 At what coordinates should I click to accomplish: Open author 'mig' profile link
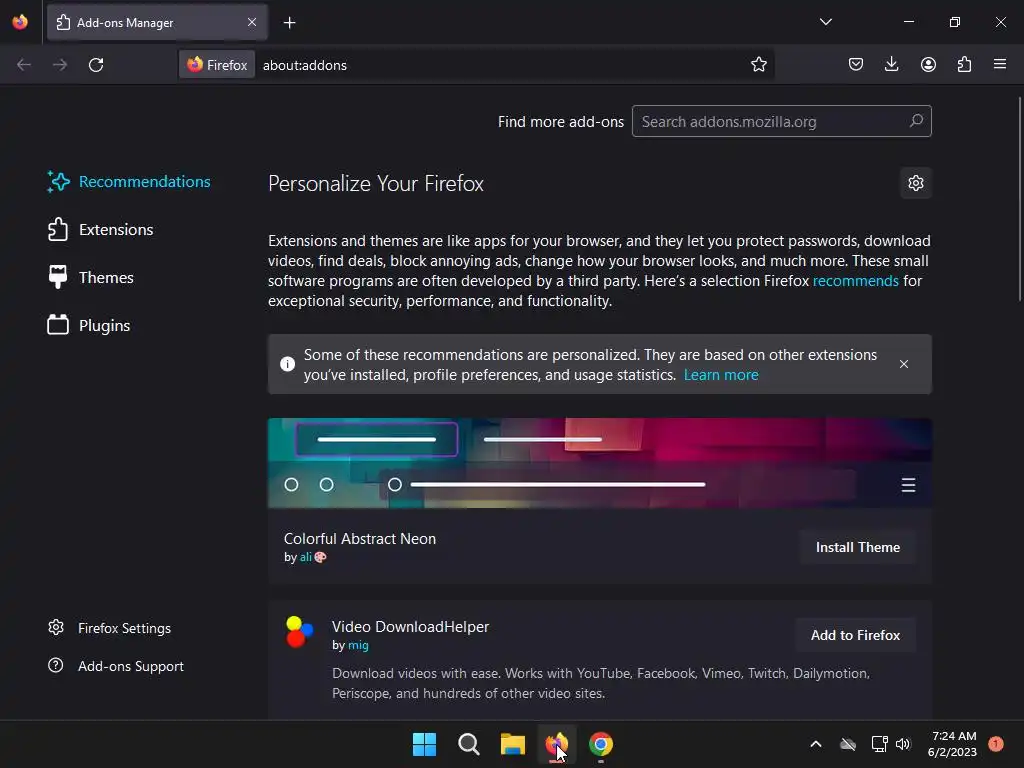coord(358,645)
